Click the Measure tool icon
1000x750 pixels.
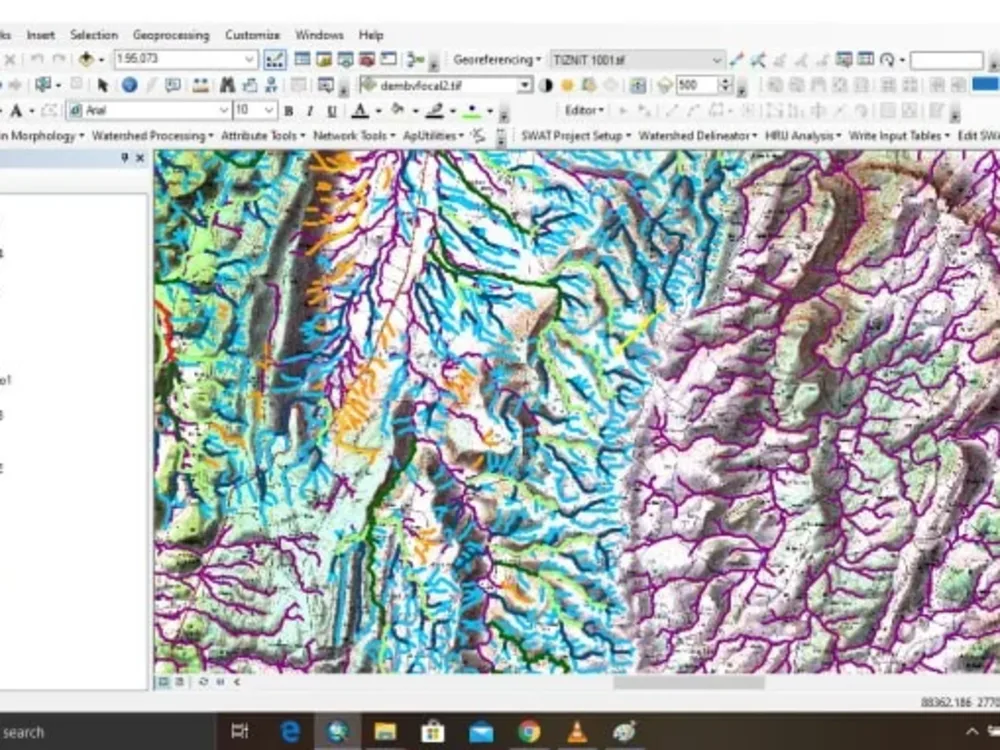200,83
